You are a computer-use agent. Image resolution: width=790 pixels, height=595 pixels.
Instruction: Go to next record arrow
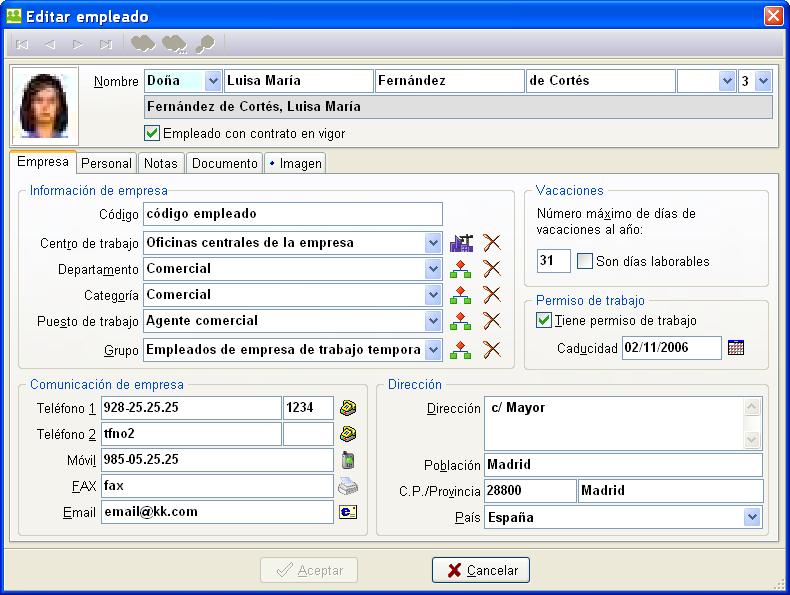[x=78, y=44]
